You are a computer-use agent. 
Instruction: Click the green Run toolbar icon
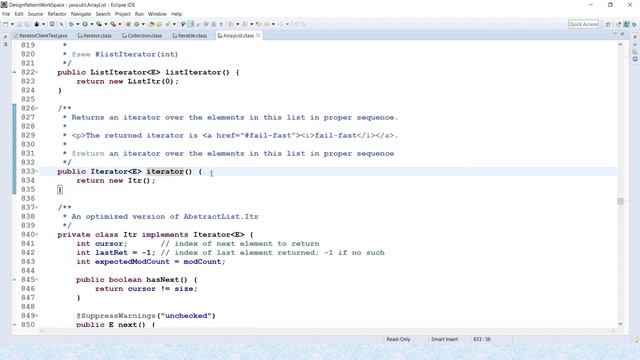85,24
